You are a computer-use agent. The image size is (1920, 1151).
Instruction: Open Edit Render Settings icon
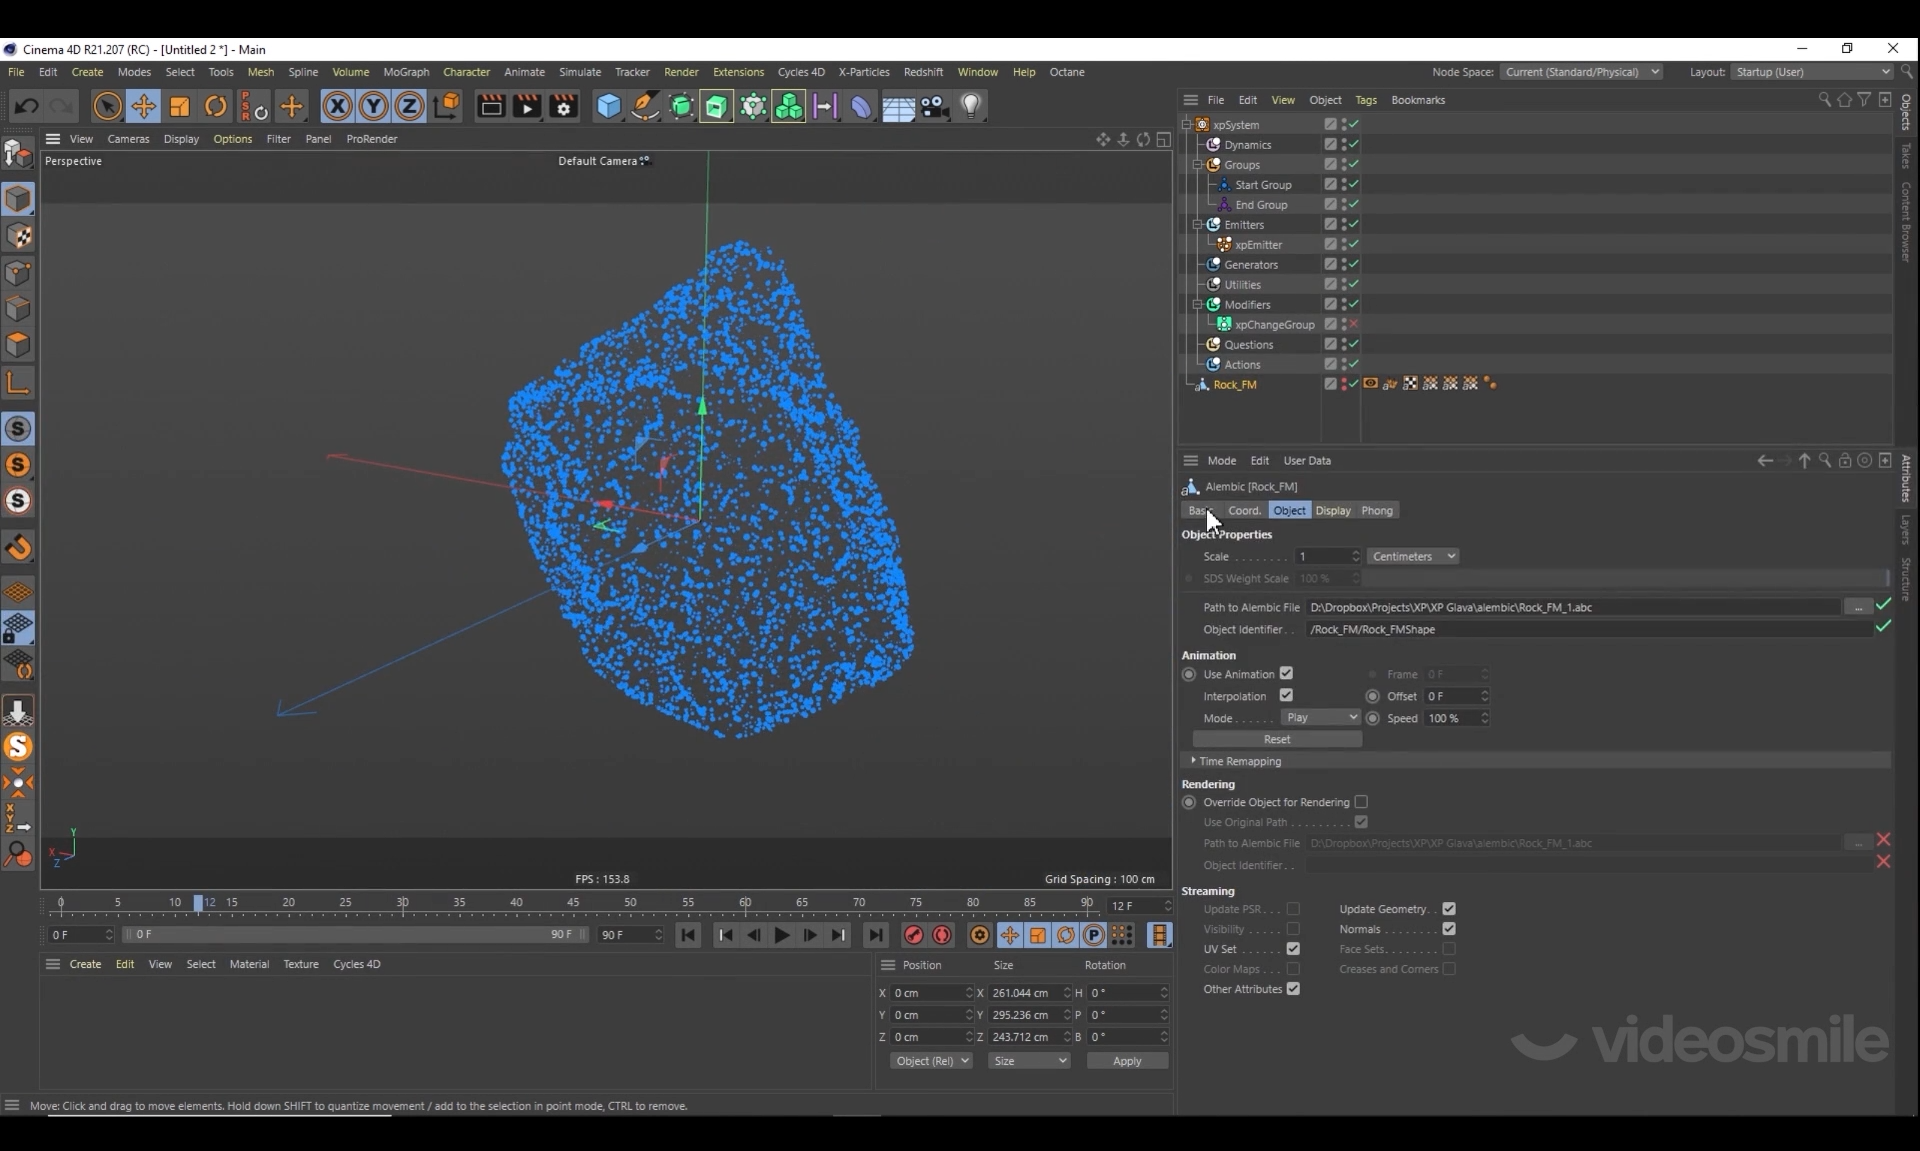tap(564, 106)
